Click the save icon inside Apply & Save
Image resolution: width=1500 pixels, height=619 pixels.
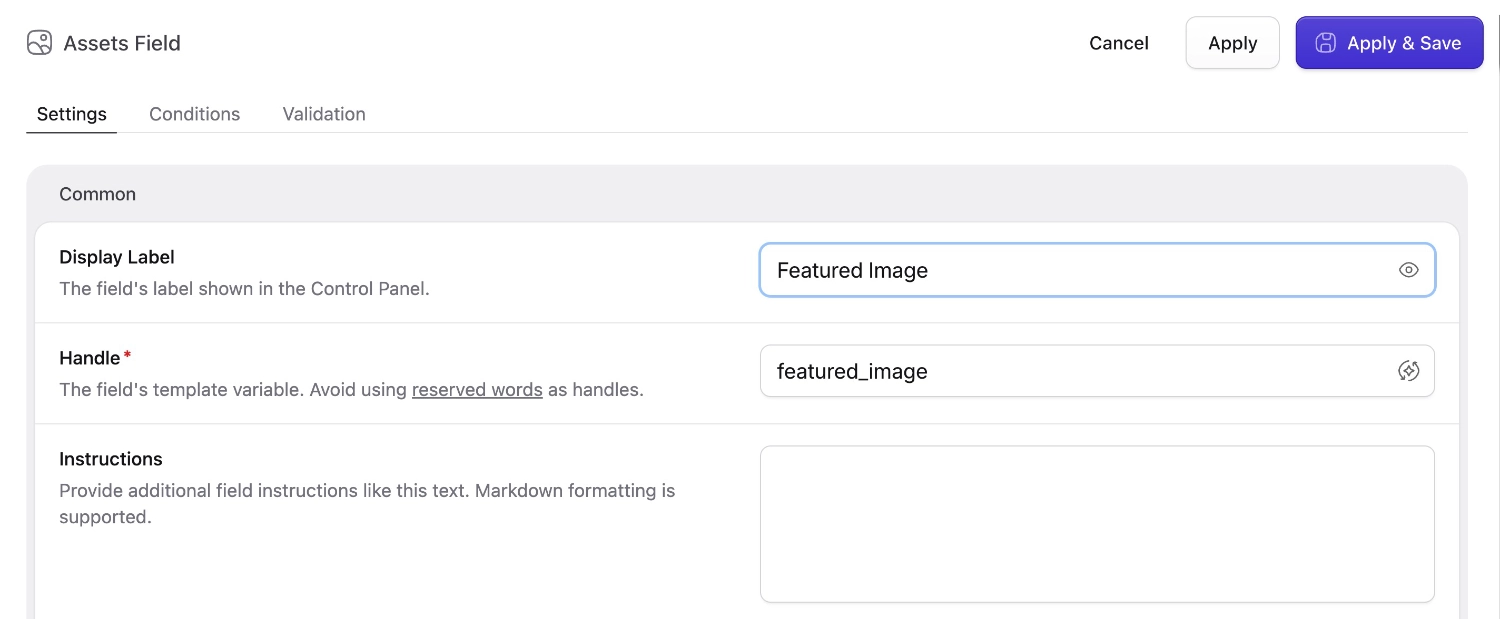pos(1325,42)
